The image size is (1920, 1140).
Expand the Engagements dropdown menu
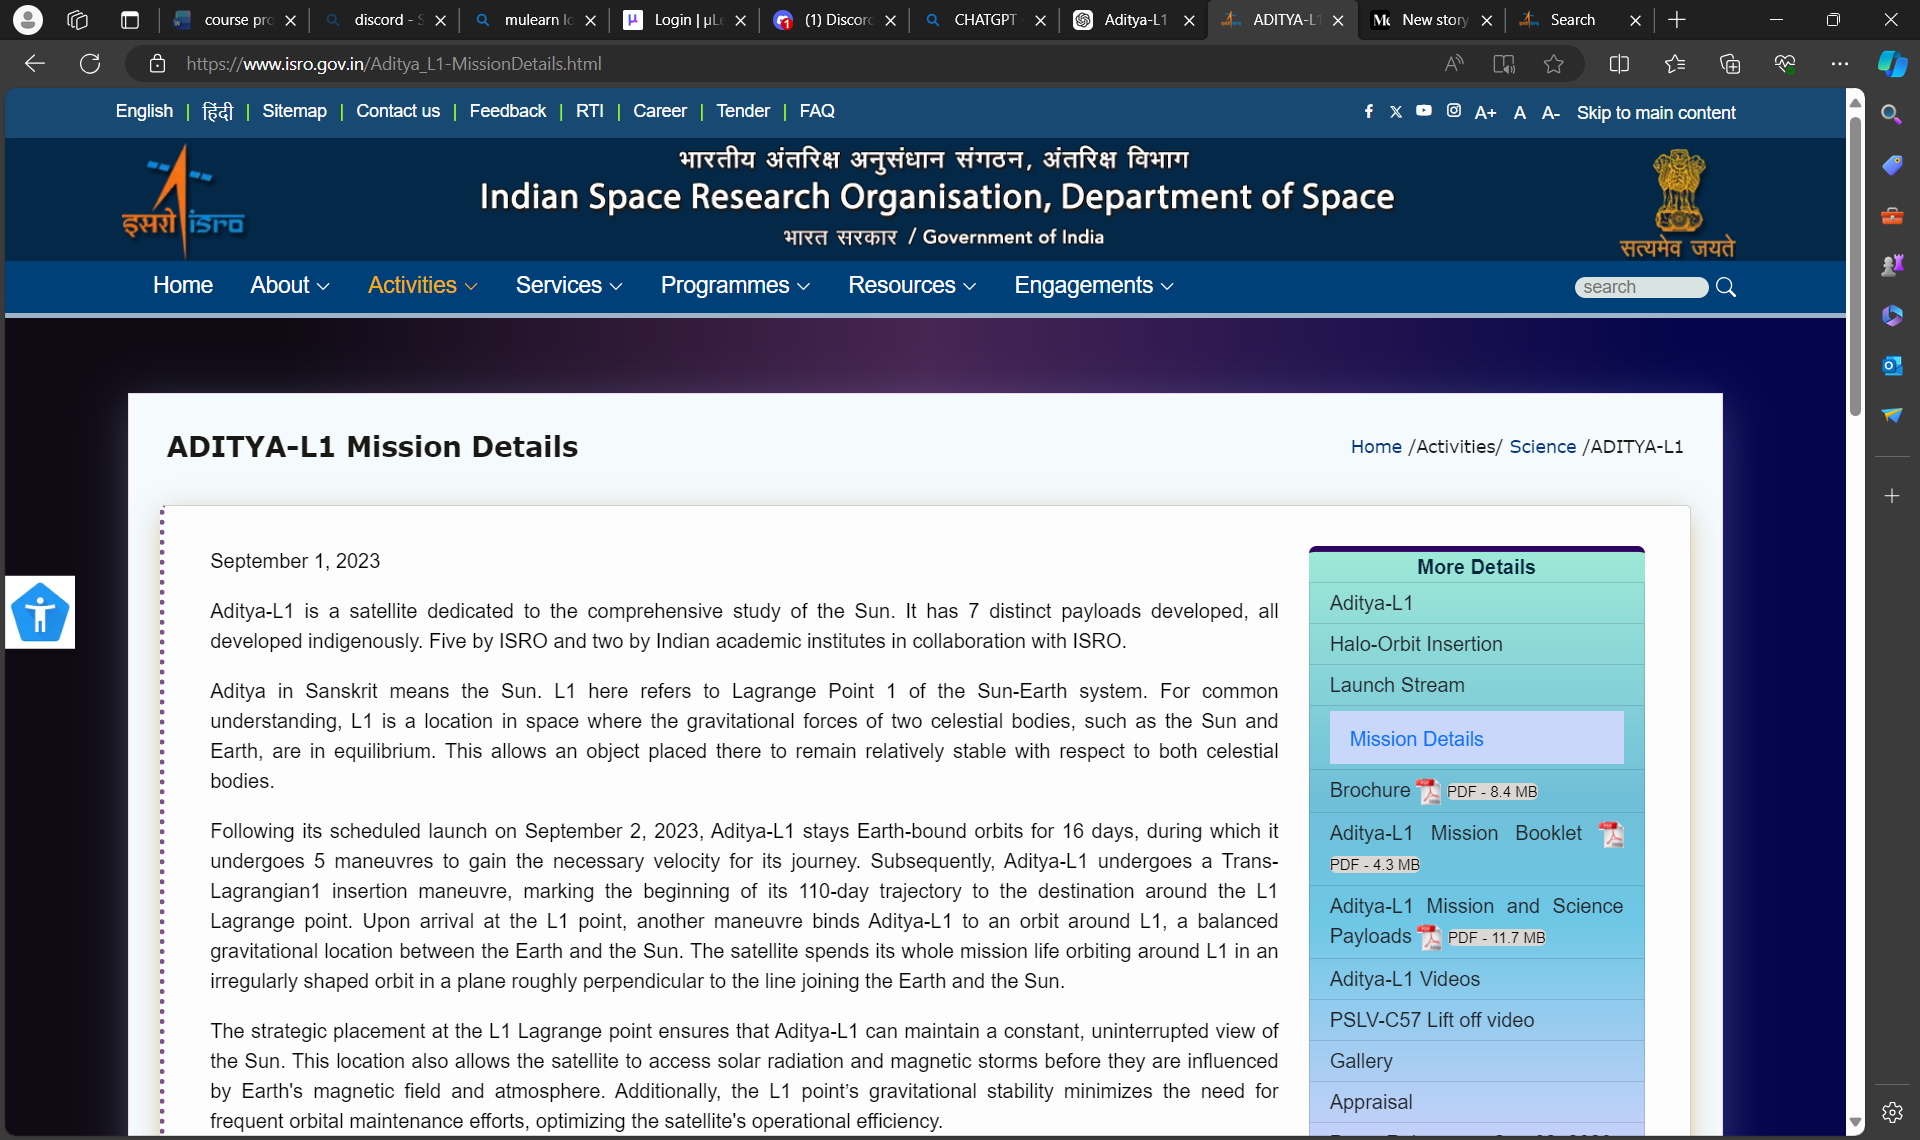click(x=1094, y=286)
